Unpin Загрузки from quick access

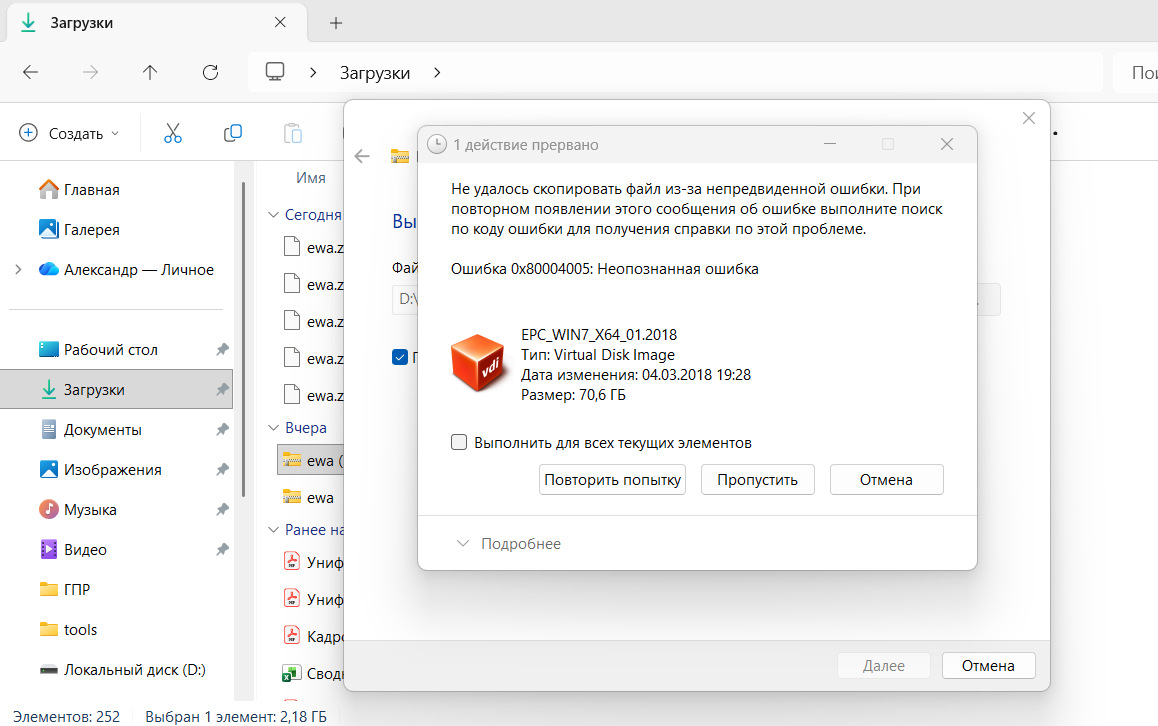pyautogui.click(x=222, y=389)
